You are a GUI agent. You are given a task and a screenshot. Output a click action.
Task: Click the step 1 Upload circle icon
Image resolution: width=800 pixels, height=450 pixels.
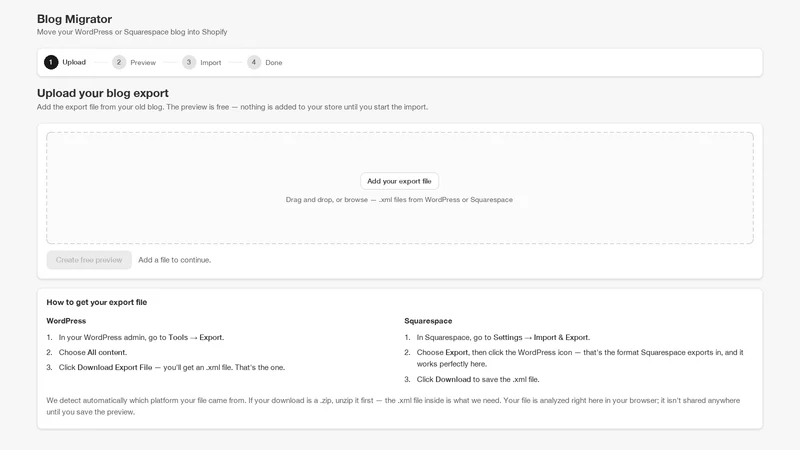tap(51, 62)
